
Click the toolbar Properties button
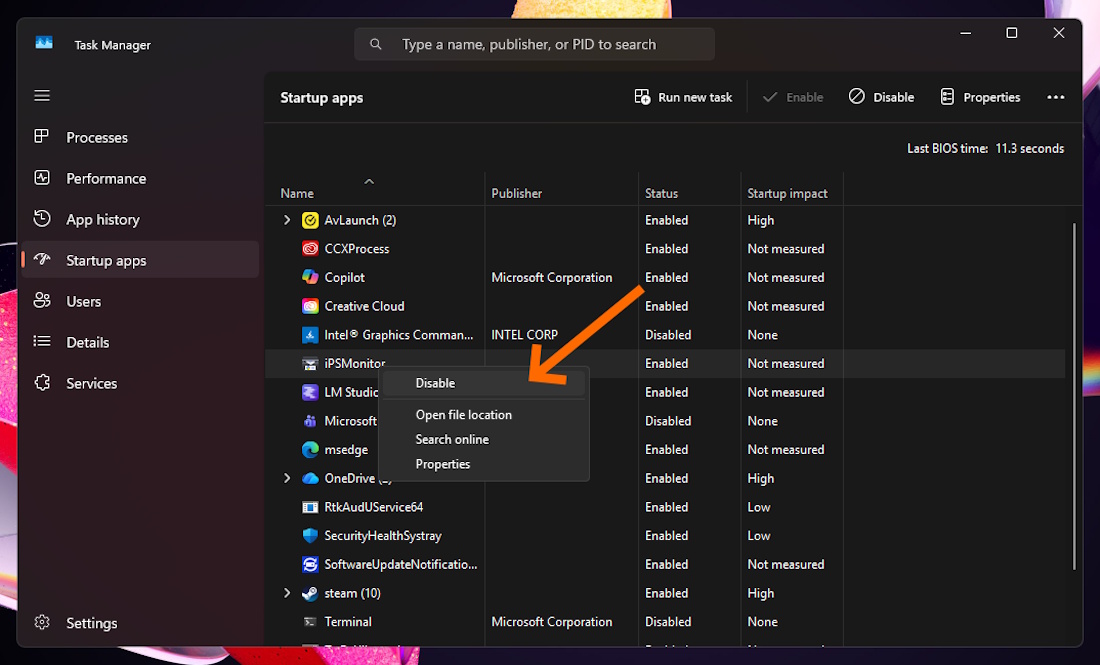[x=980, y=98]
